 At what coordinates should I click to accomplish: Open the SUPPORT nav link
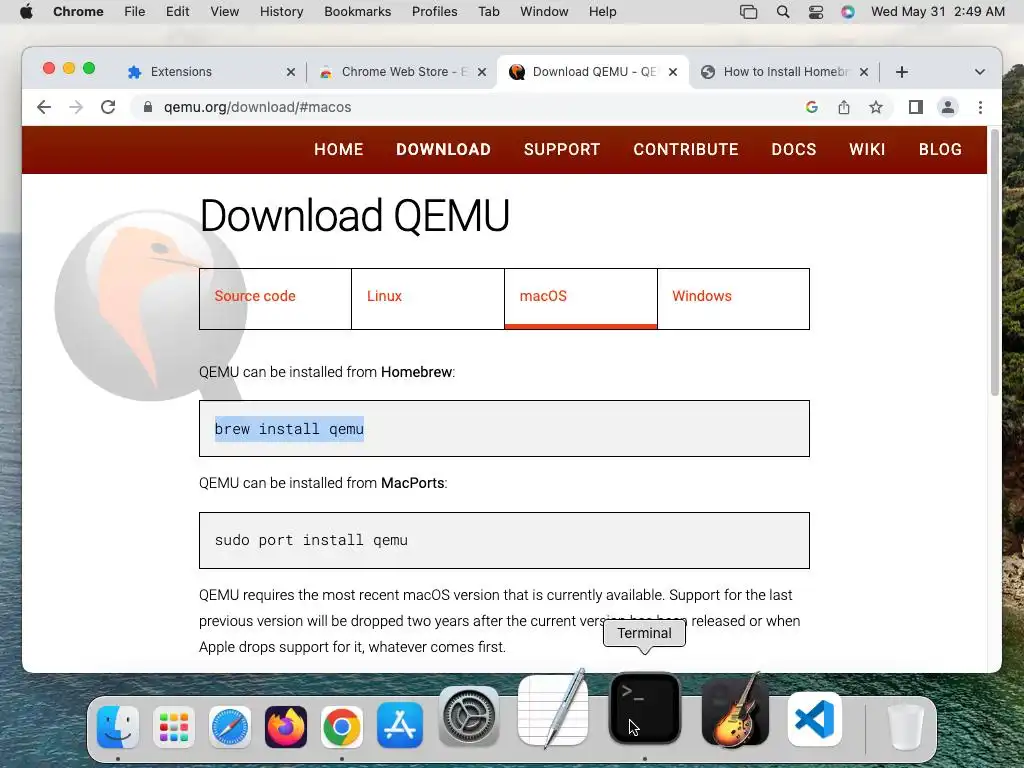pyautogui.click(x=562, y=150)
